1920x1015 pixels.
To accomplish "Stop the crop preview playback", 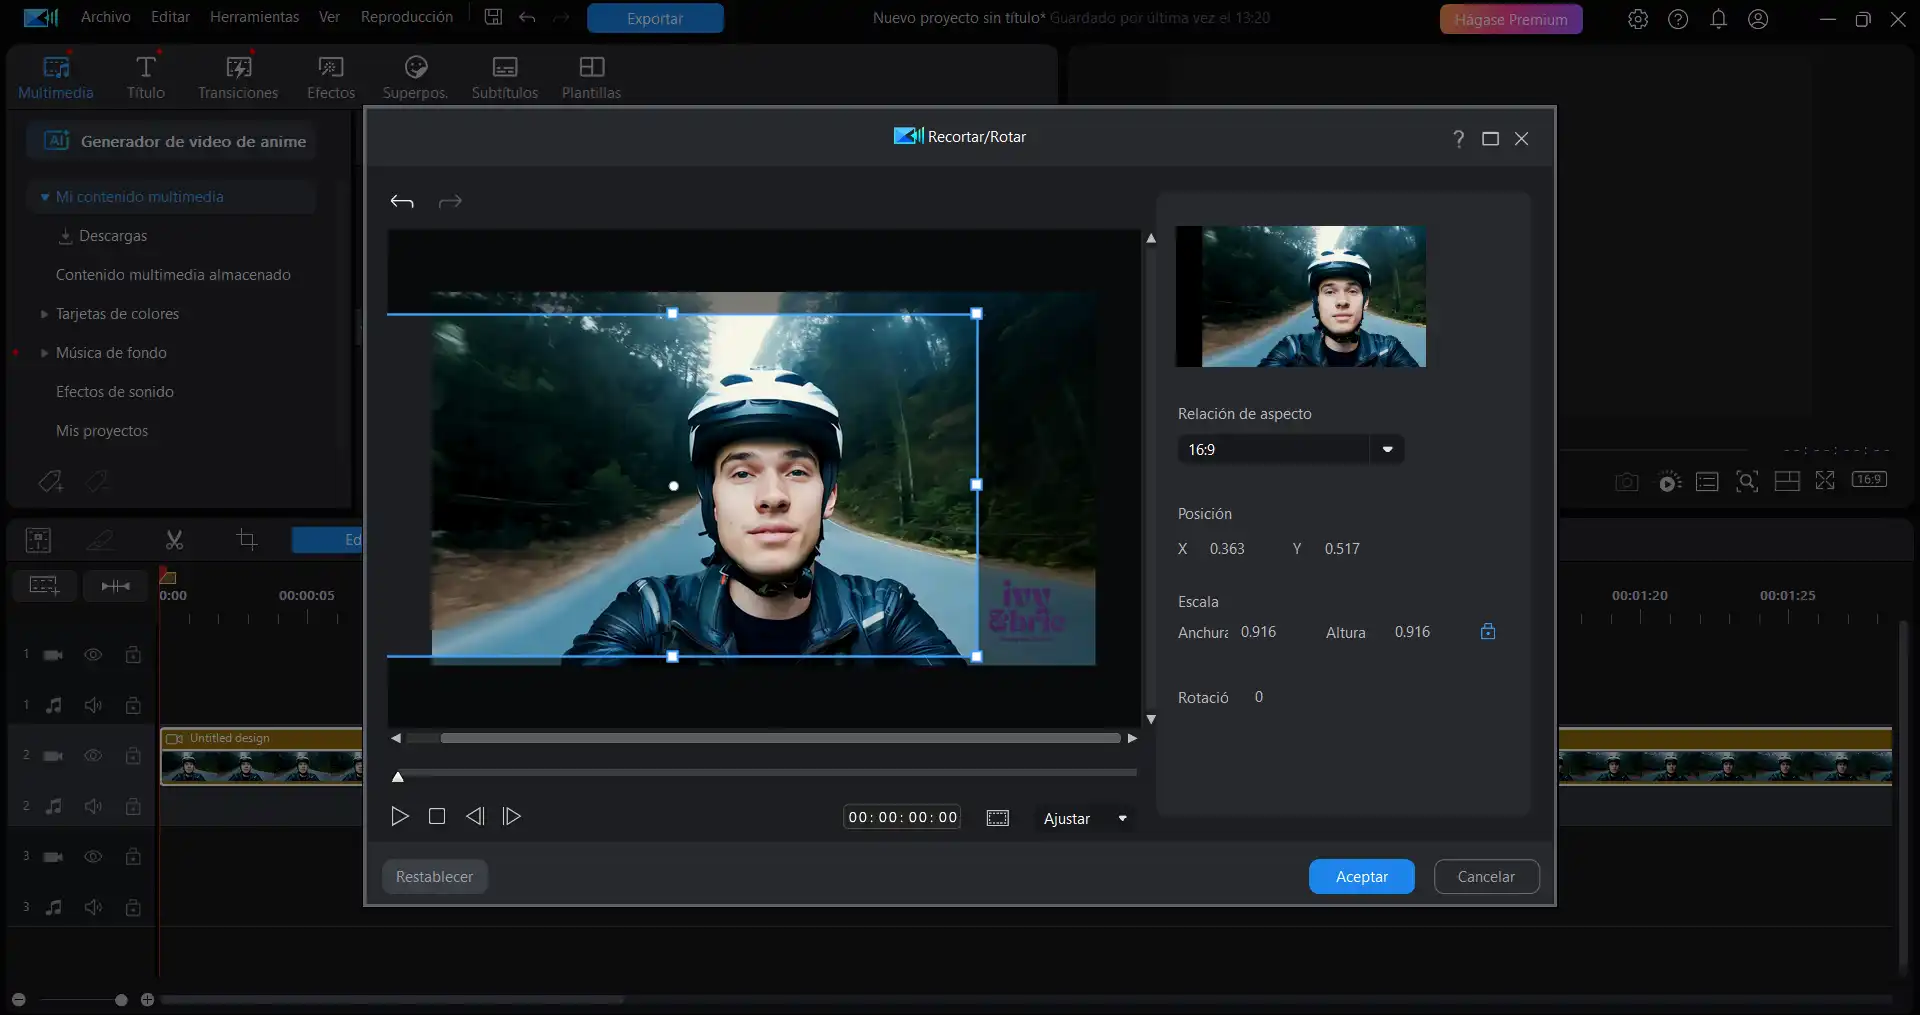I will pos(437,817).
